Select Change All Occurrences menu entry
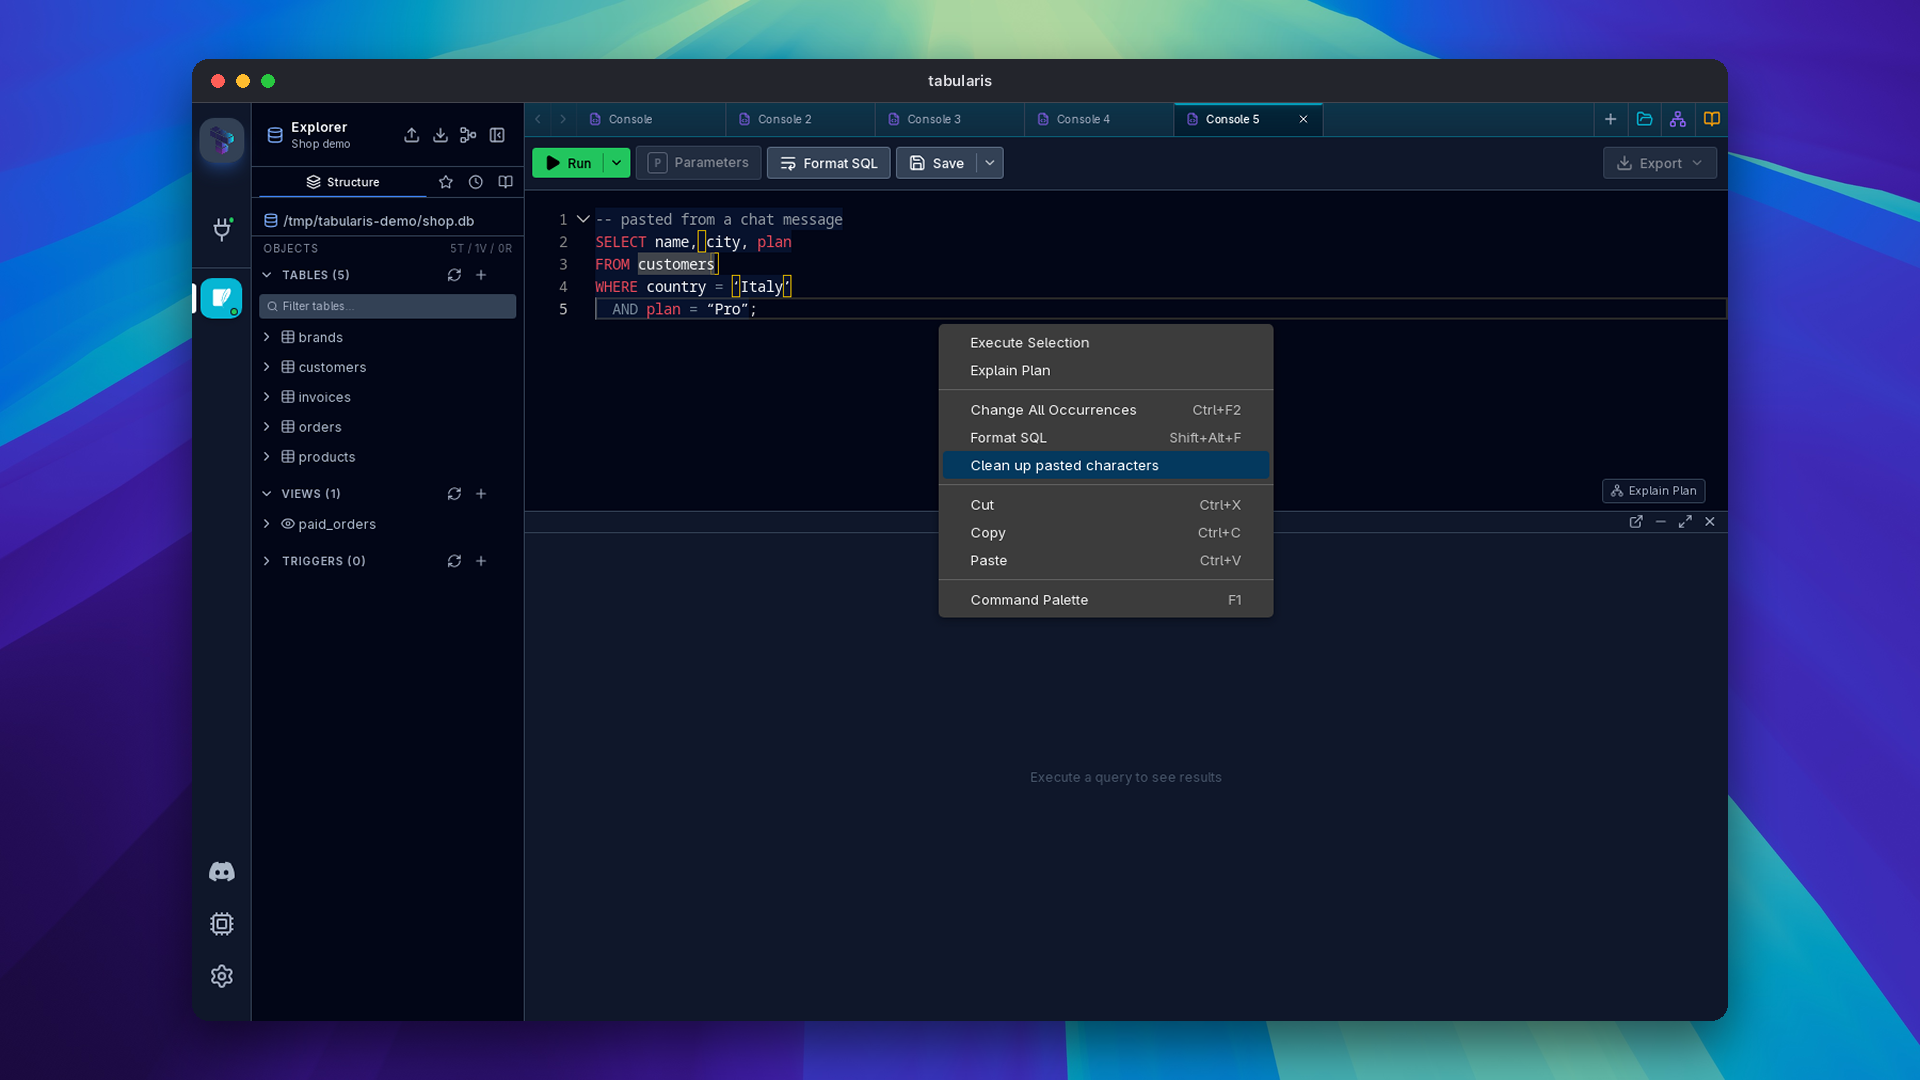This screenshot has width=1920, height=1080. (1105, 410)
